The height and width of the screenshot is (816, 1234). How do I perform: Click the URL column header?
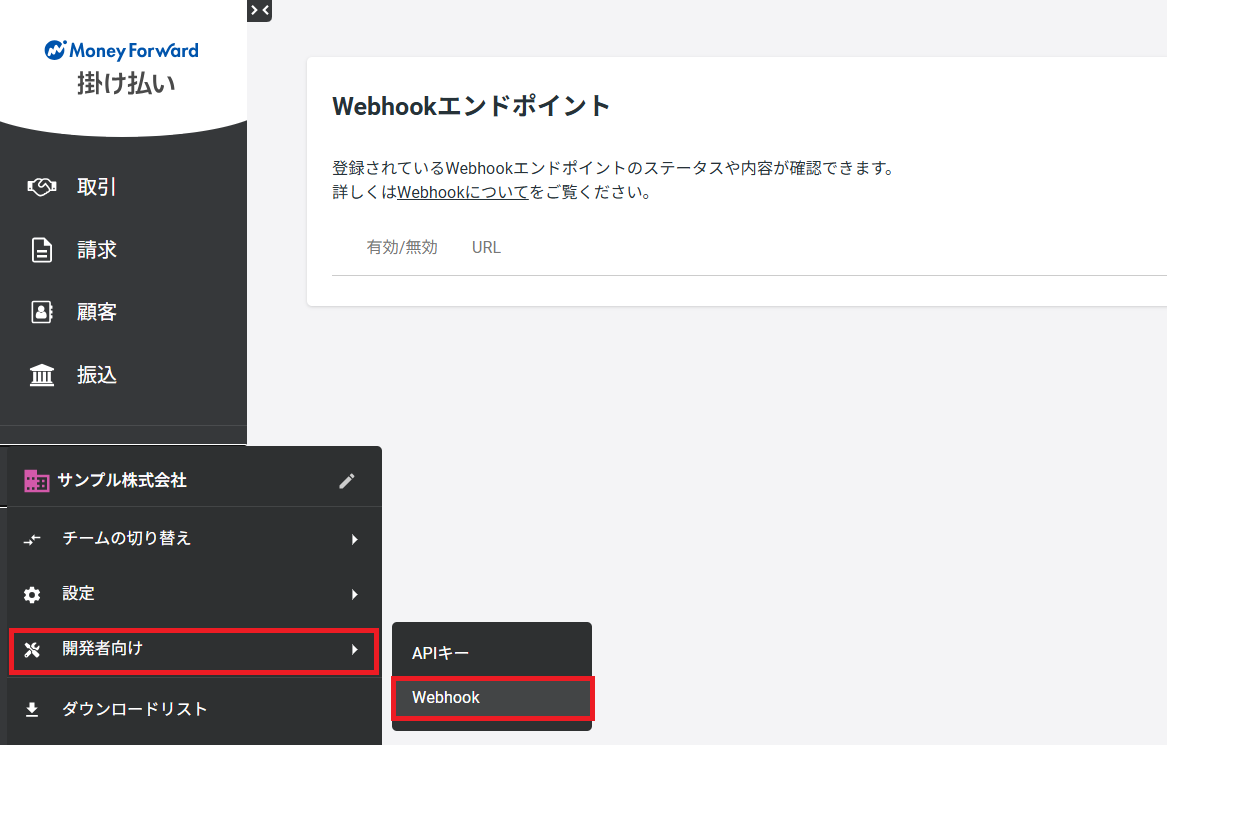[x=486, y=247]
